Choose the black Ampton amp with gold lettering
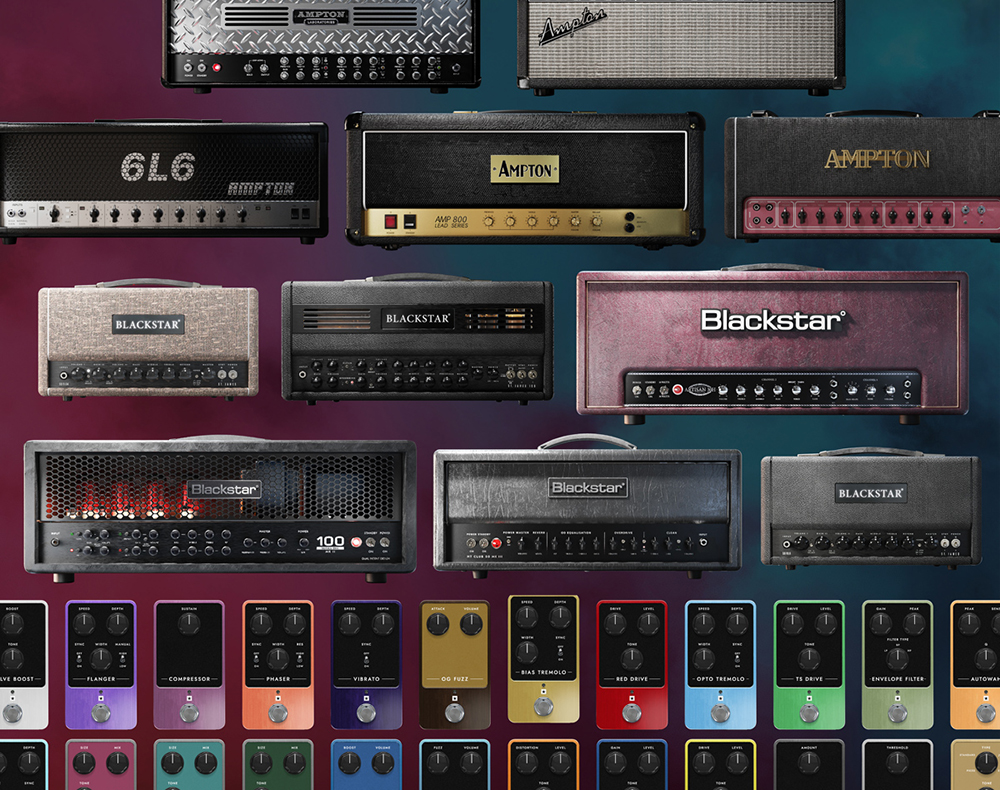 pyautogui.click(x=862, y=175)
